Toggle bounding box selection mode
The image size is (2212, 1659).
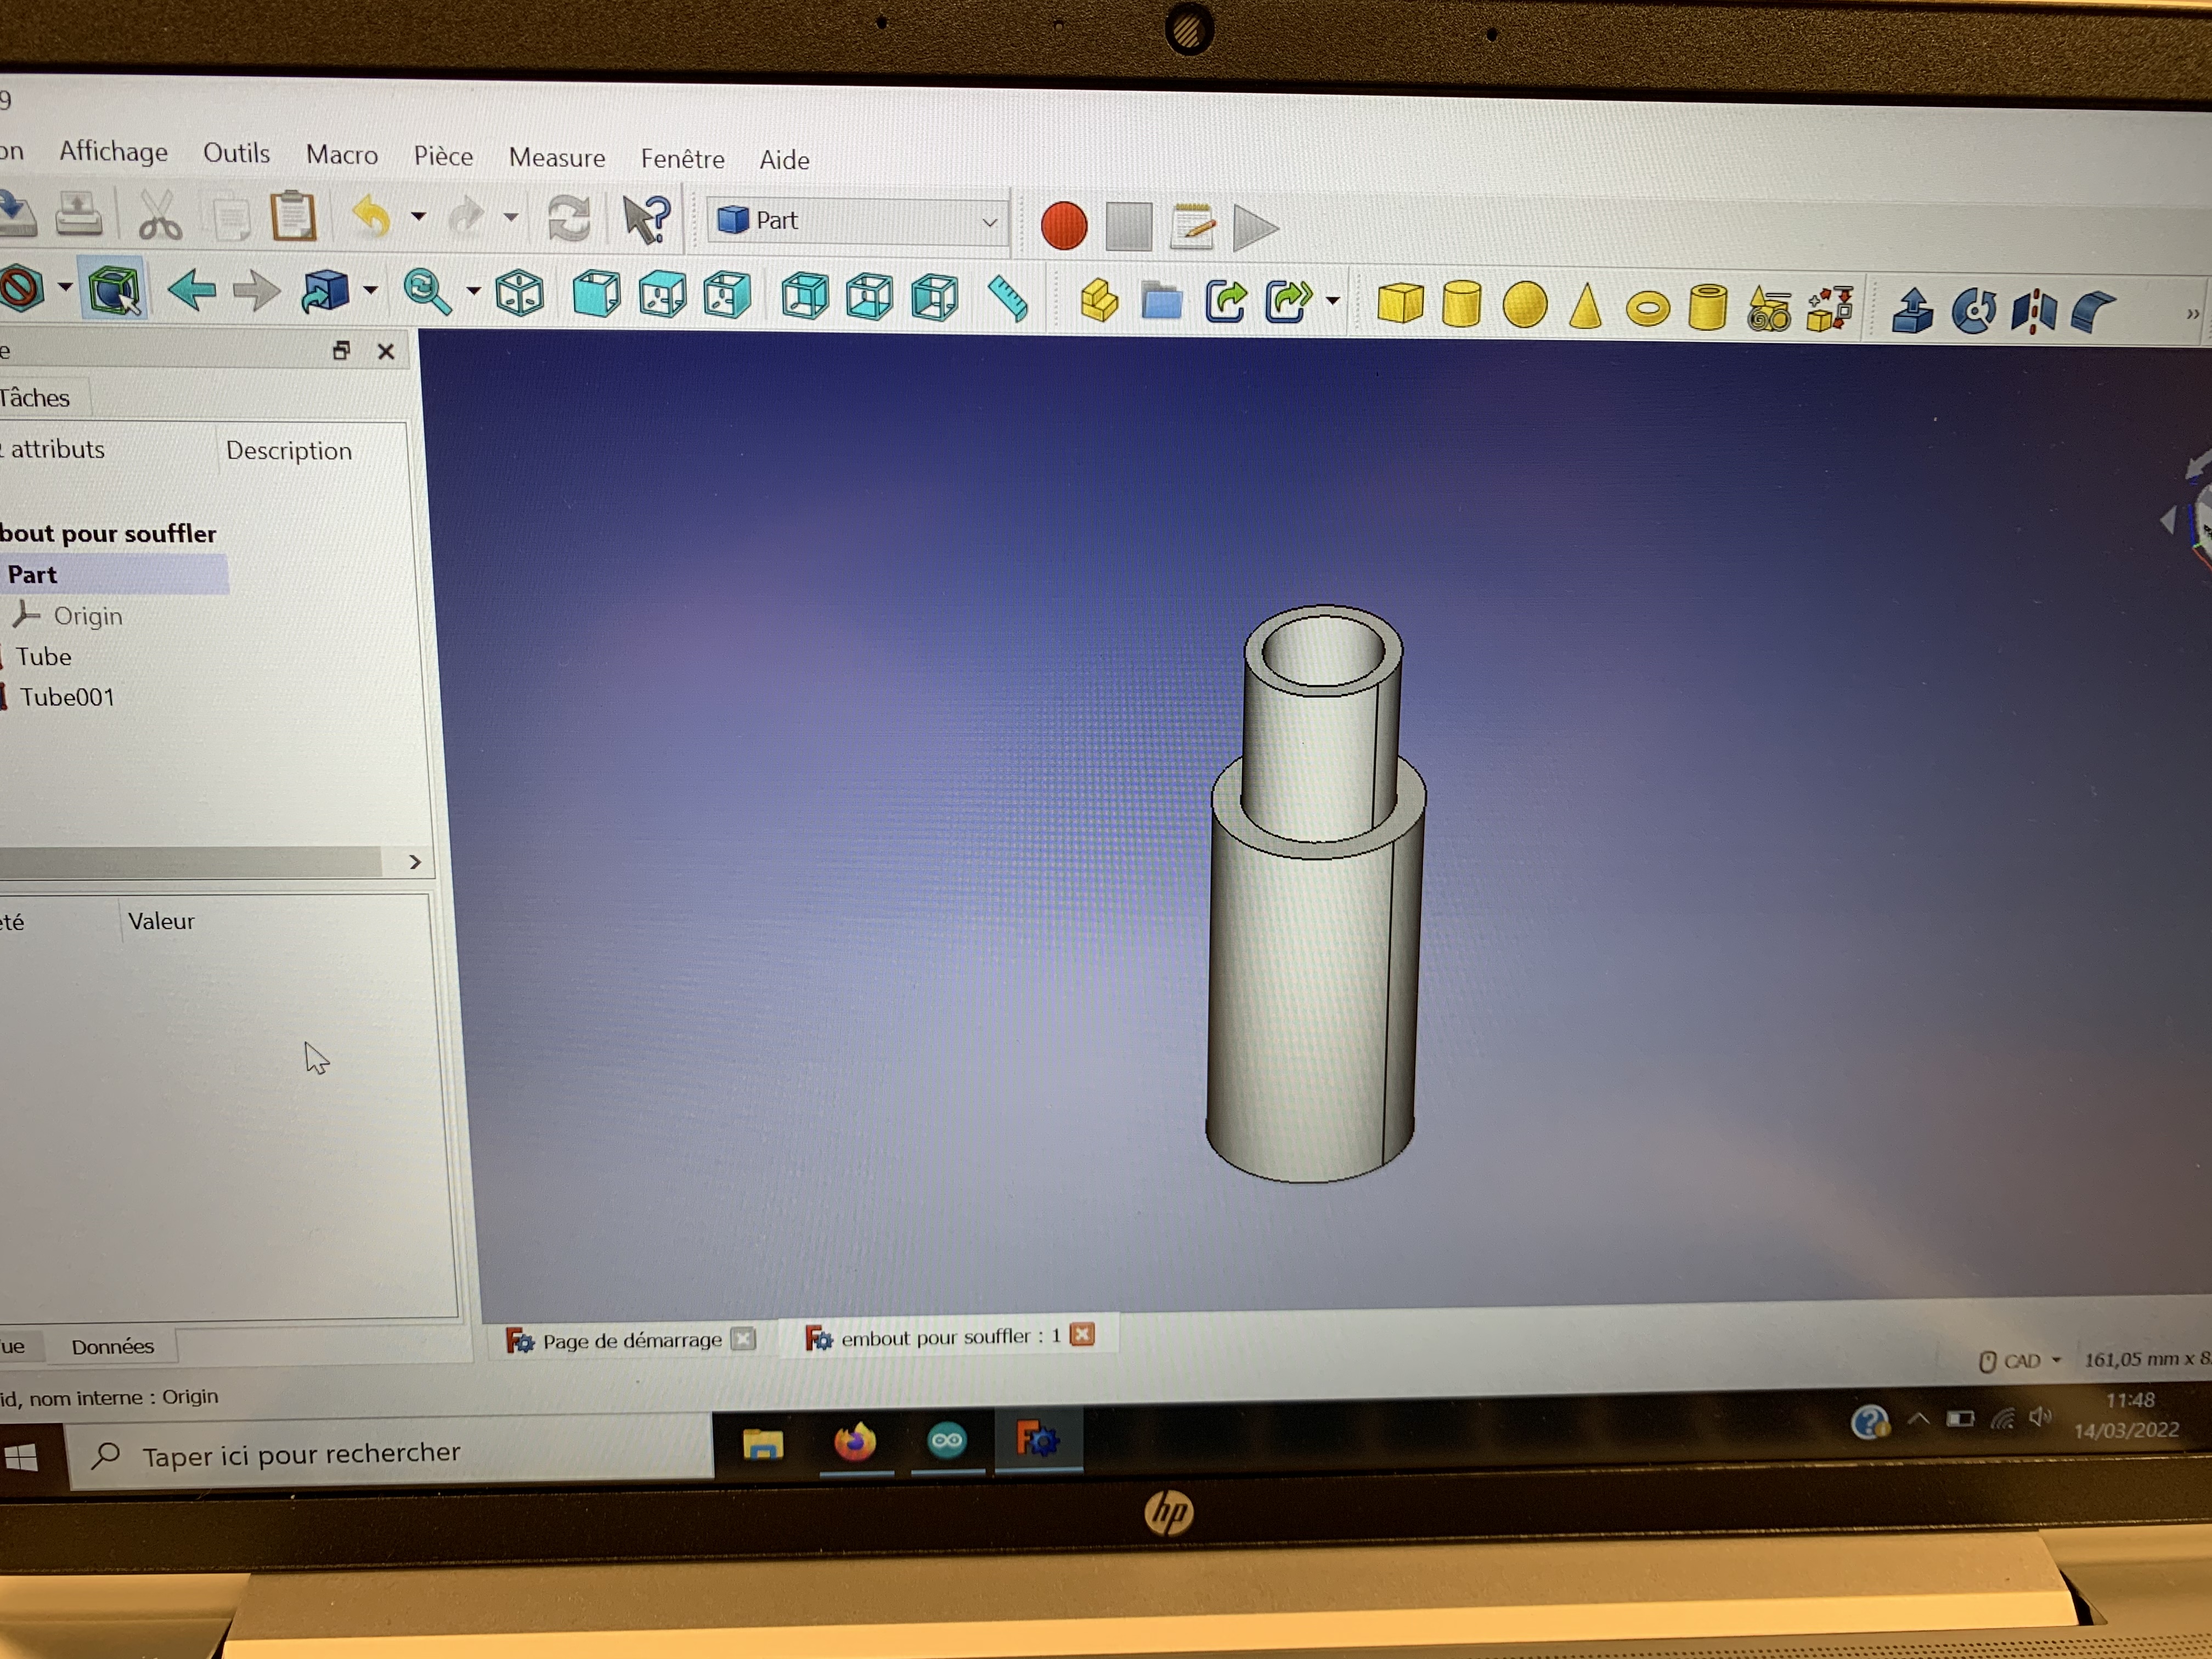pyautogui.click(x=114, y=291)
